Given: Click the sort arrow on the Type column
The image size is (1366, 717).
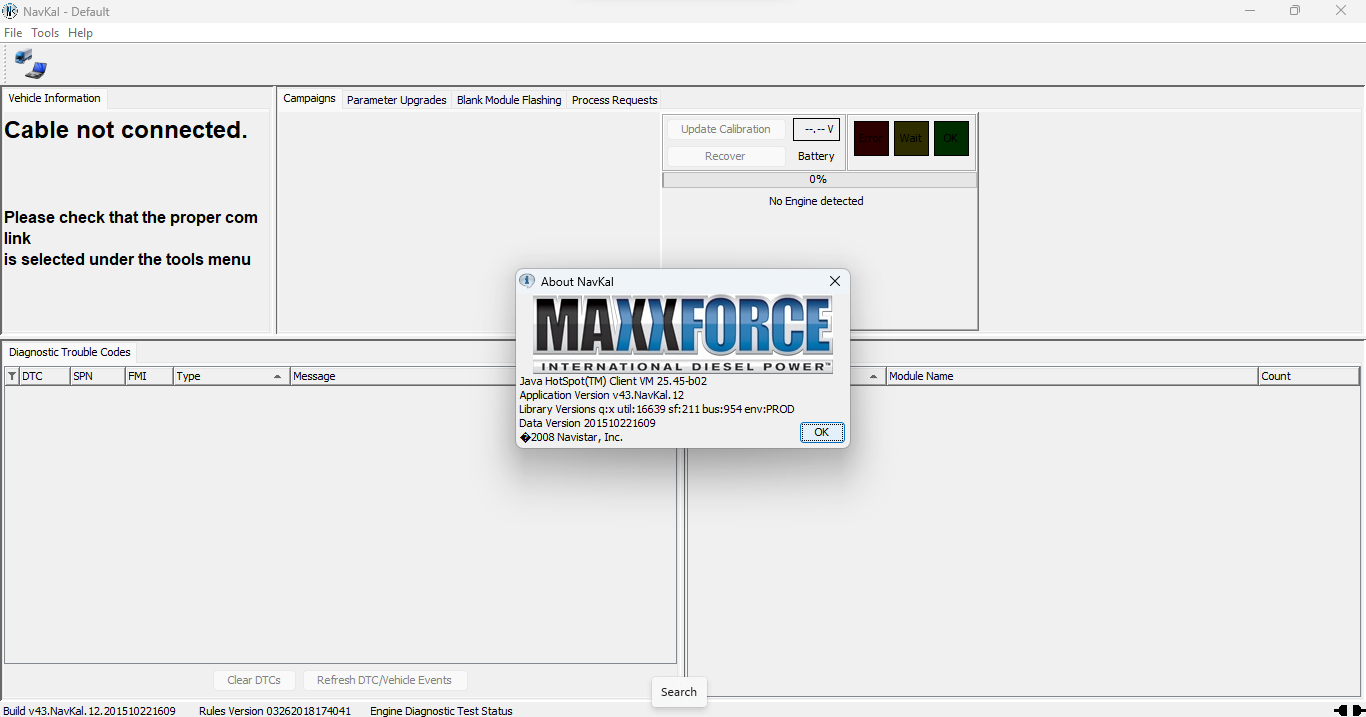Looking at the screenshot, I should pos(277,377).
